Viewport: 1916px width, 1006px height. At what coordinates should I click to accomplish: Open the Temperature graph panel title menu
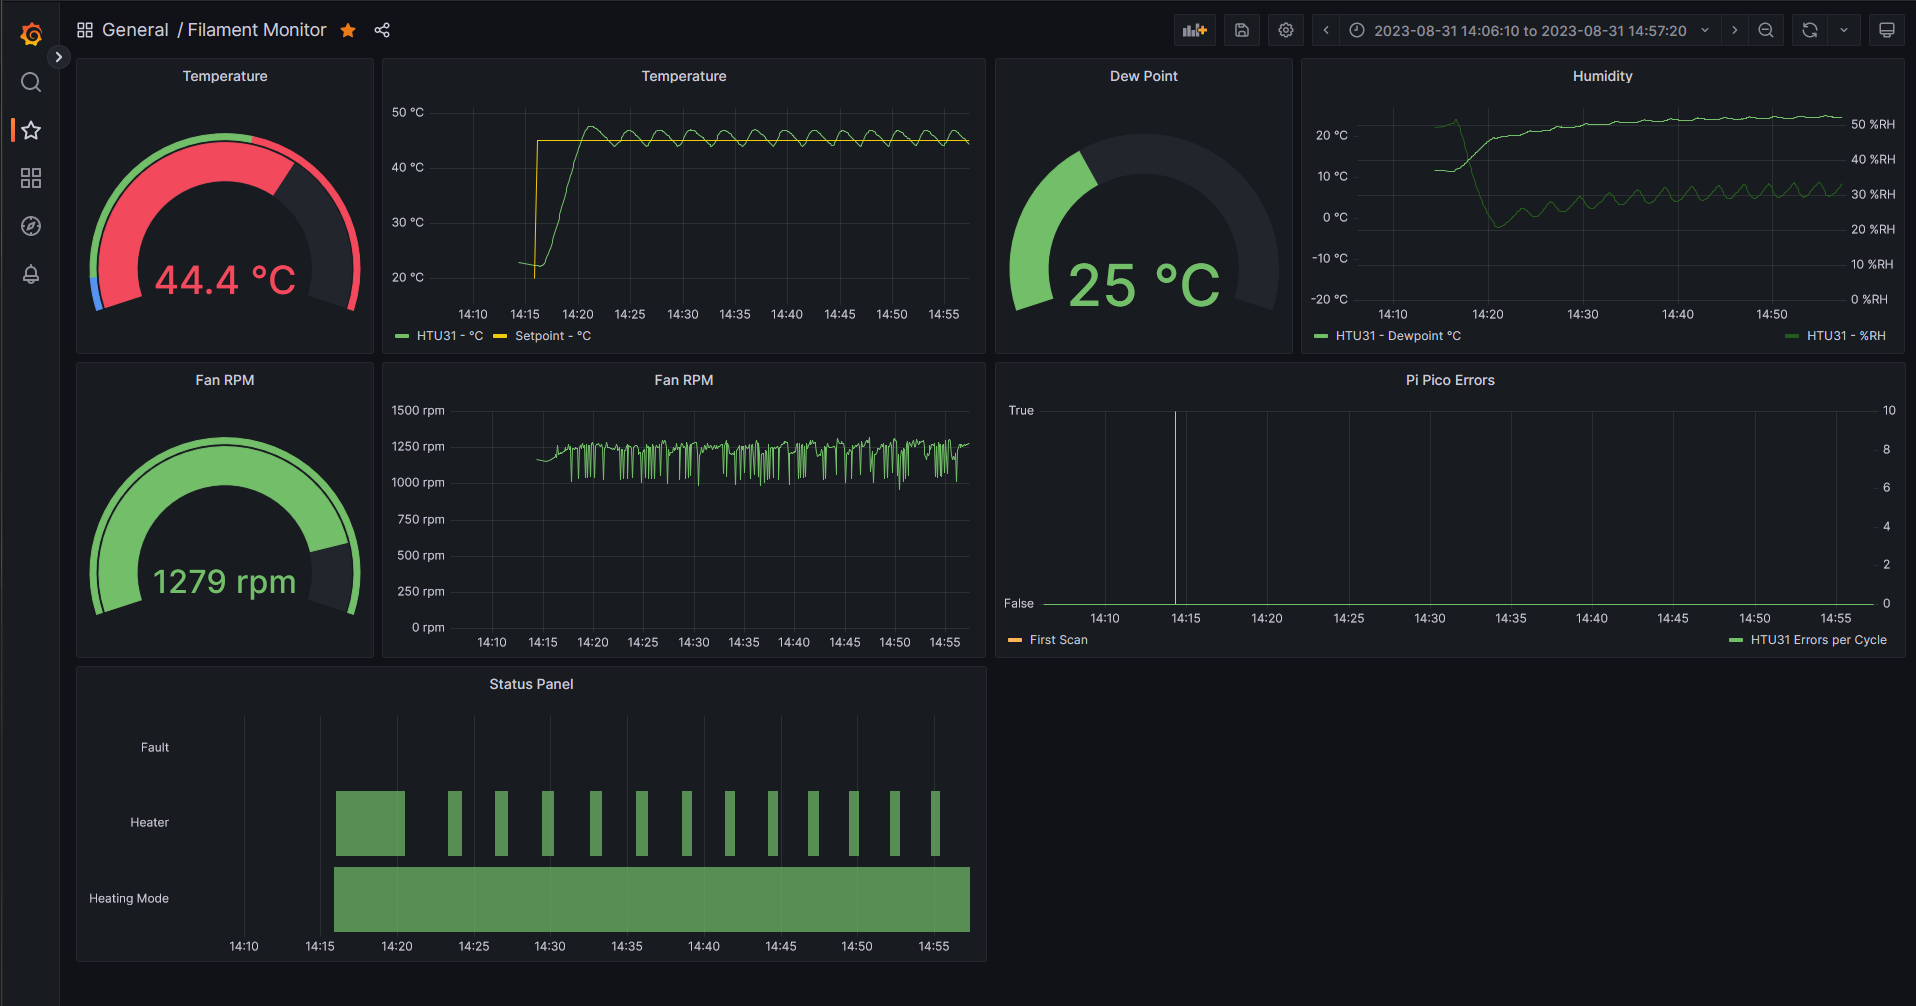pyautogui.click(x=684, y=76)
